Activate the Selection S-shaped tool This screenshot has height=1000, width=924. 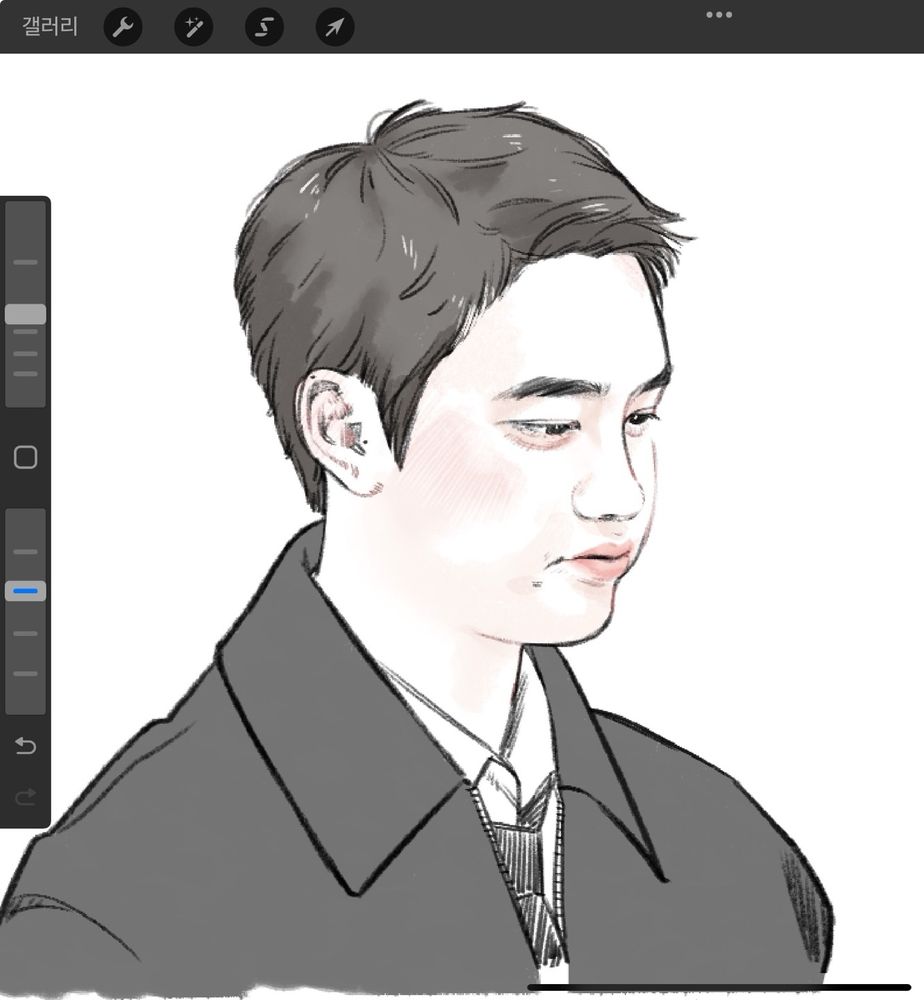point(265,27)
